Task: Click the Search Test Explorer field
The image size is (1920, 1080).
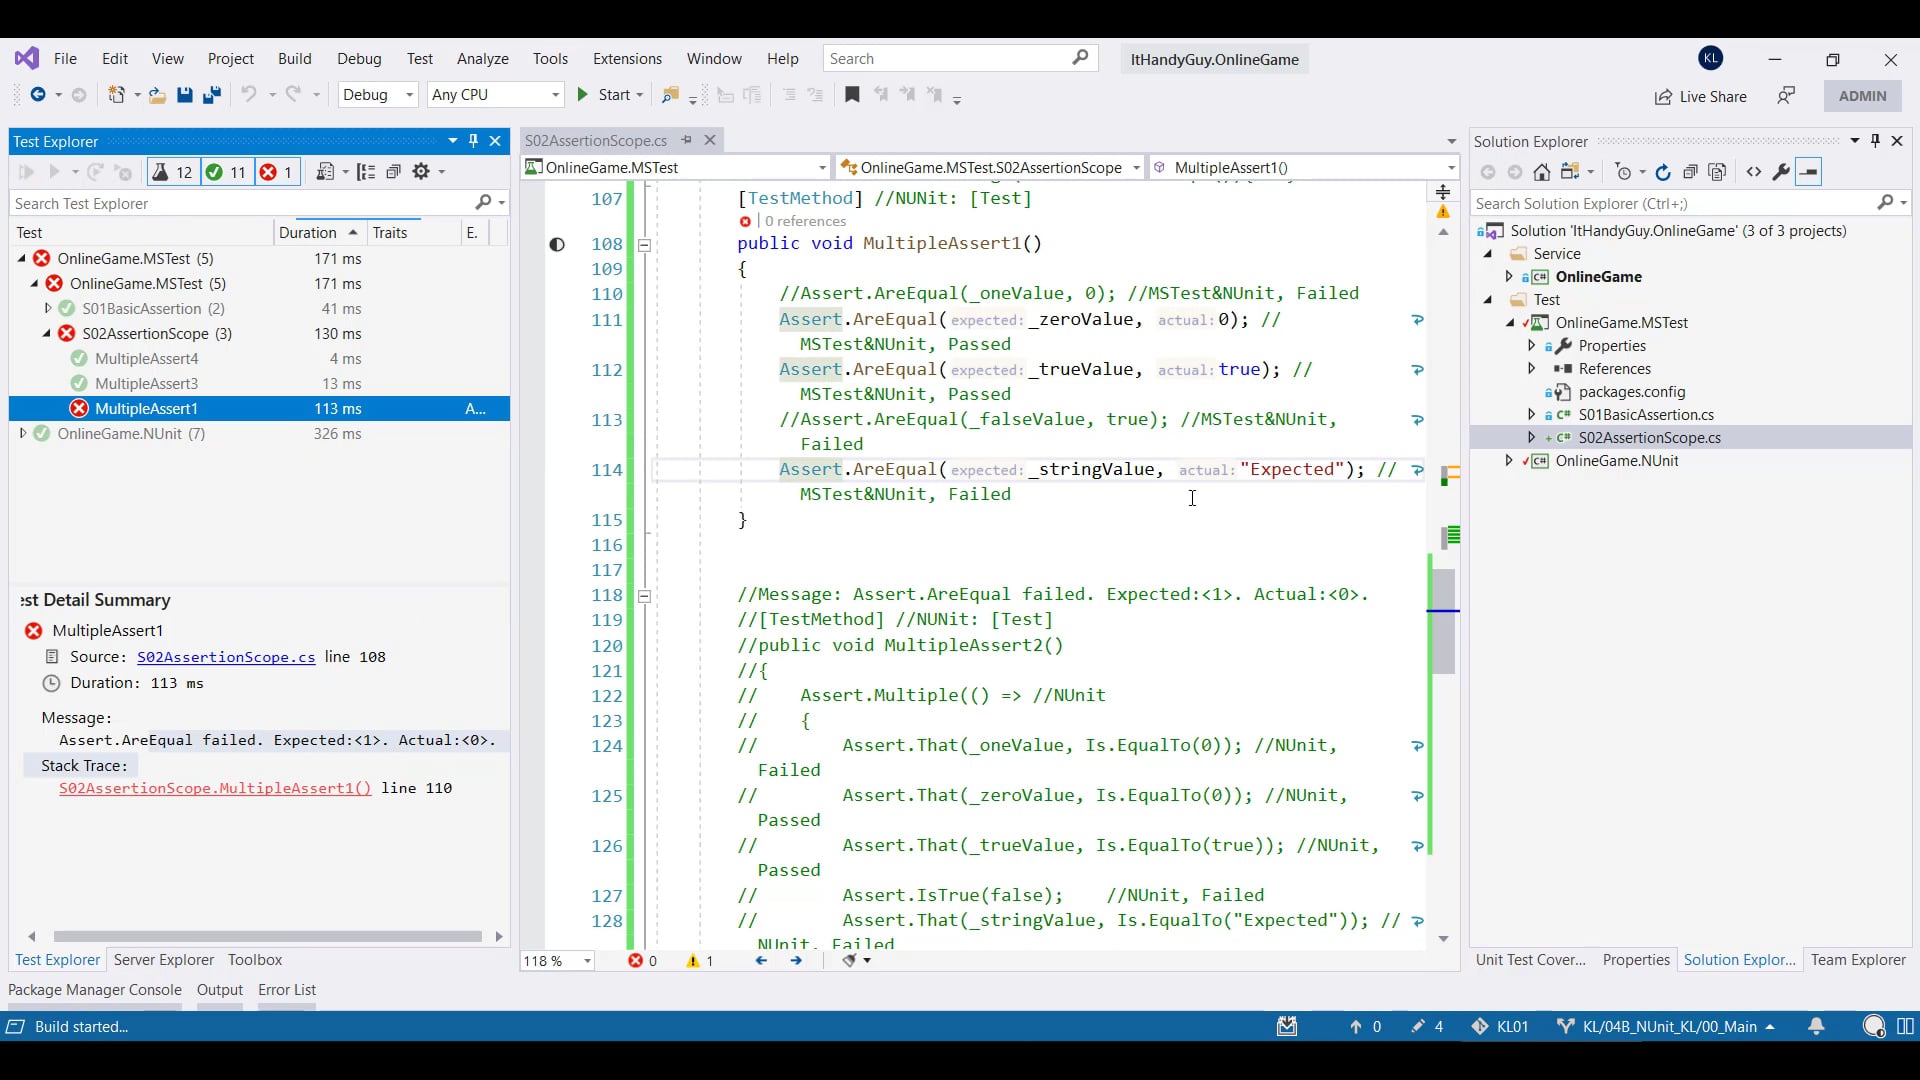Action: pos(240,203)
